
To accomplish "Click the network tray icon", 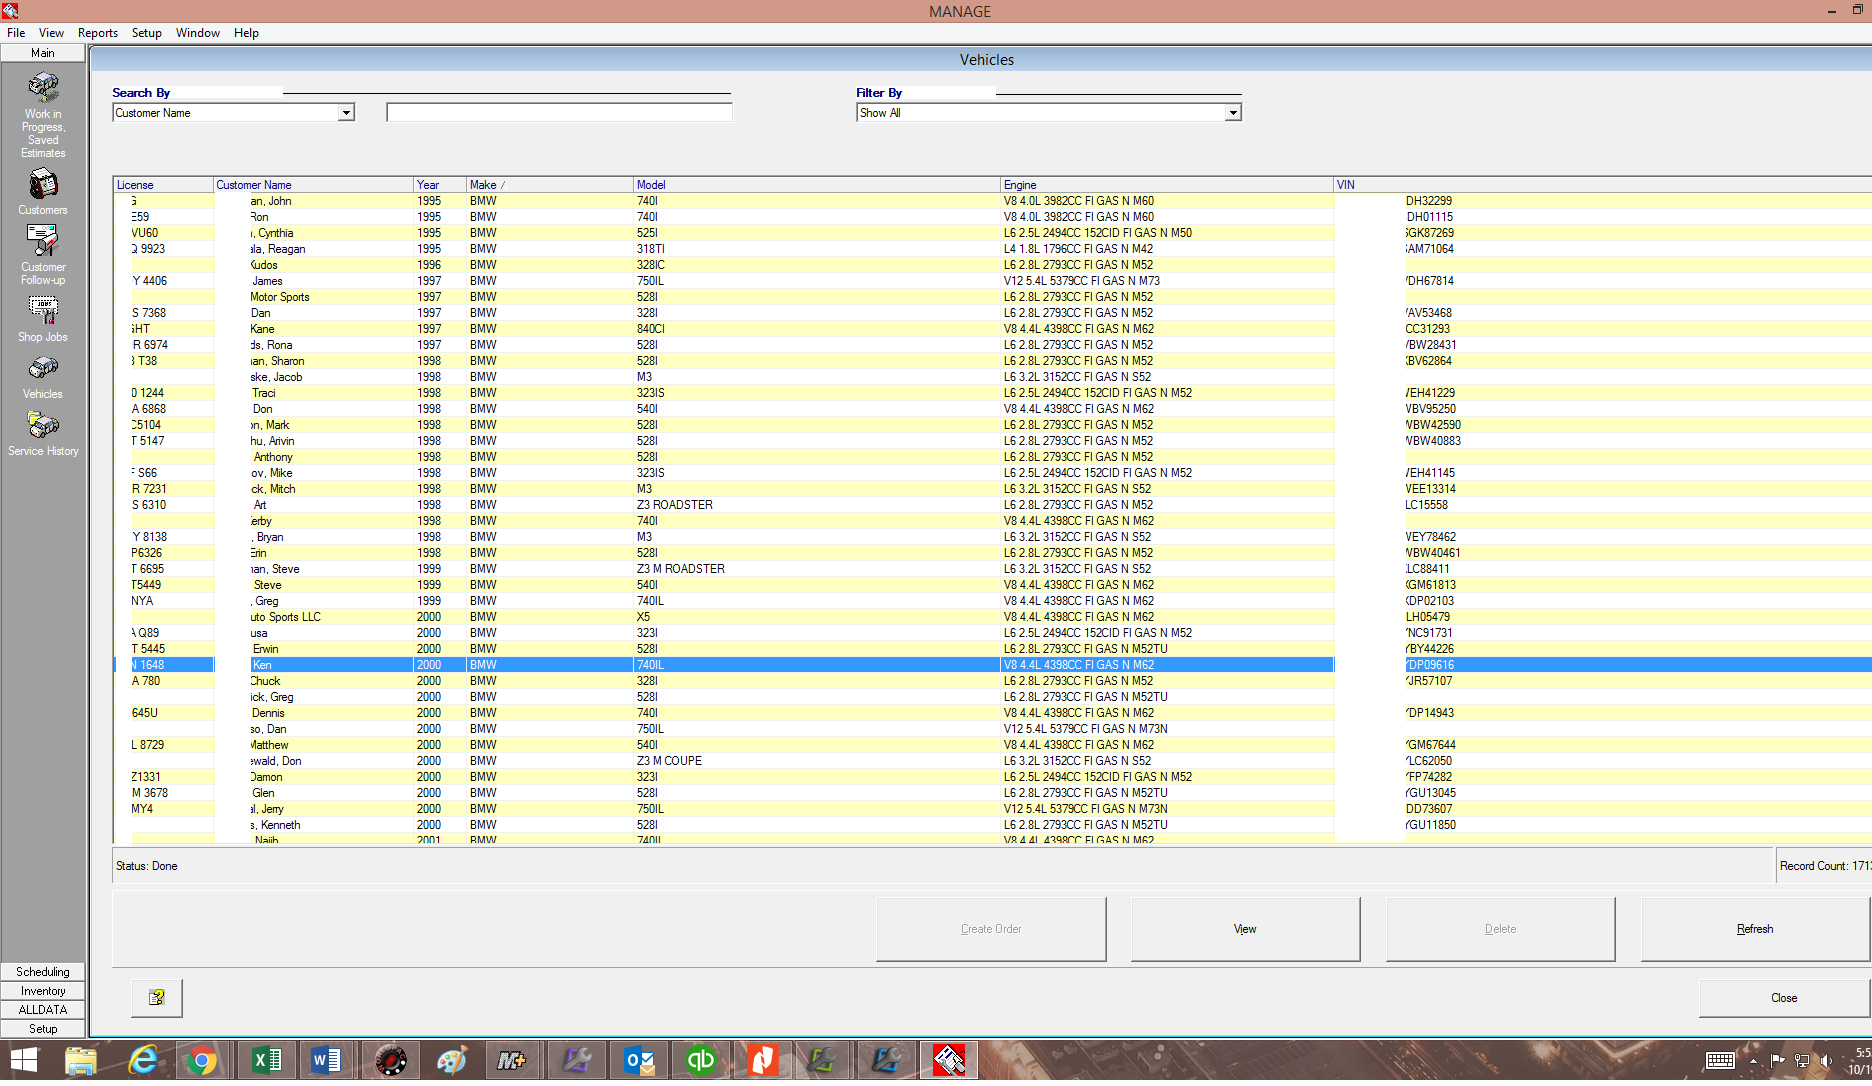I will 1802,1061.
